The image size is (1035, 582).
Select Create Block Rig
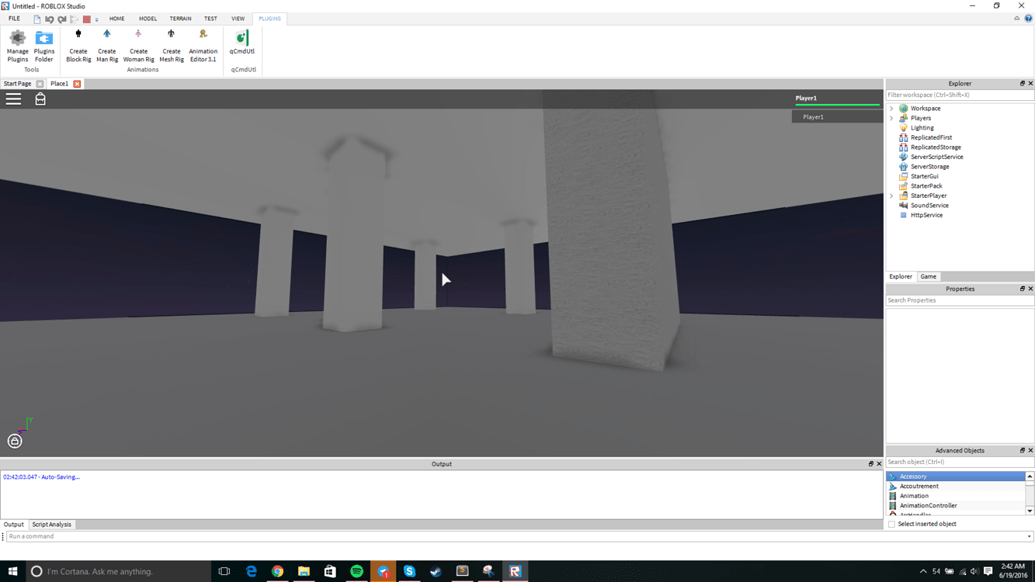(x=78, y=42)
